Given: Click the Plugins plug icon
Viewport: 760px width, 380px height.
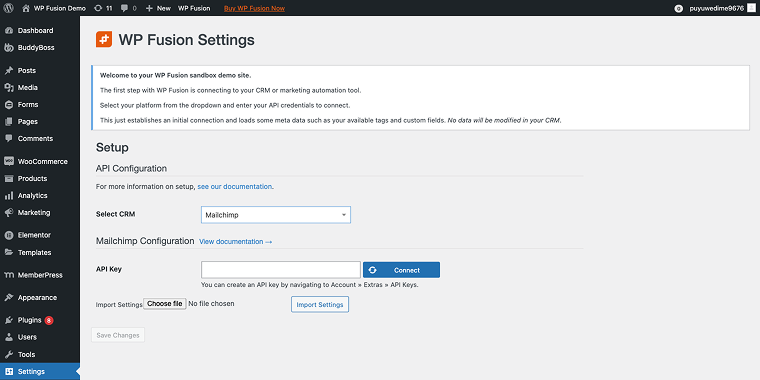Looking at the screenshot, I should pyautogui.click(x=9, y=320).
